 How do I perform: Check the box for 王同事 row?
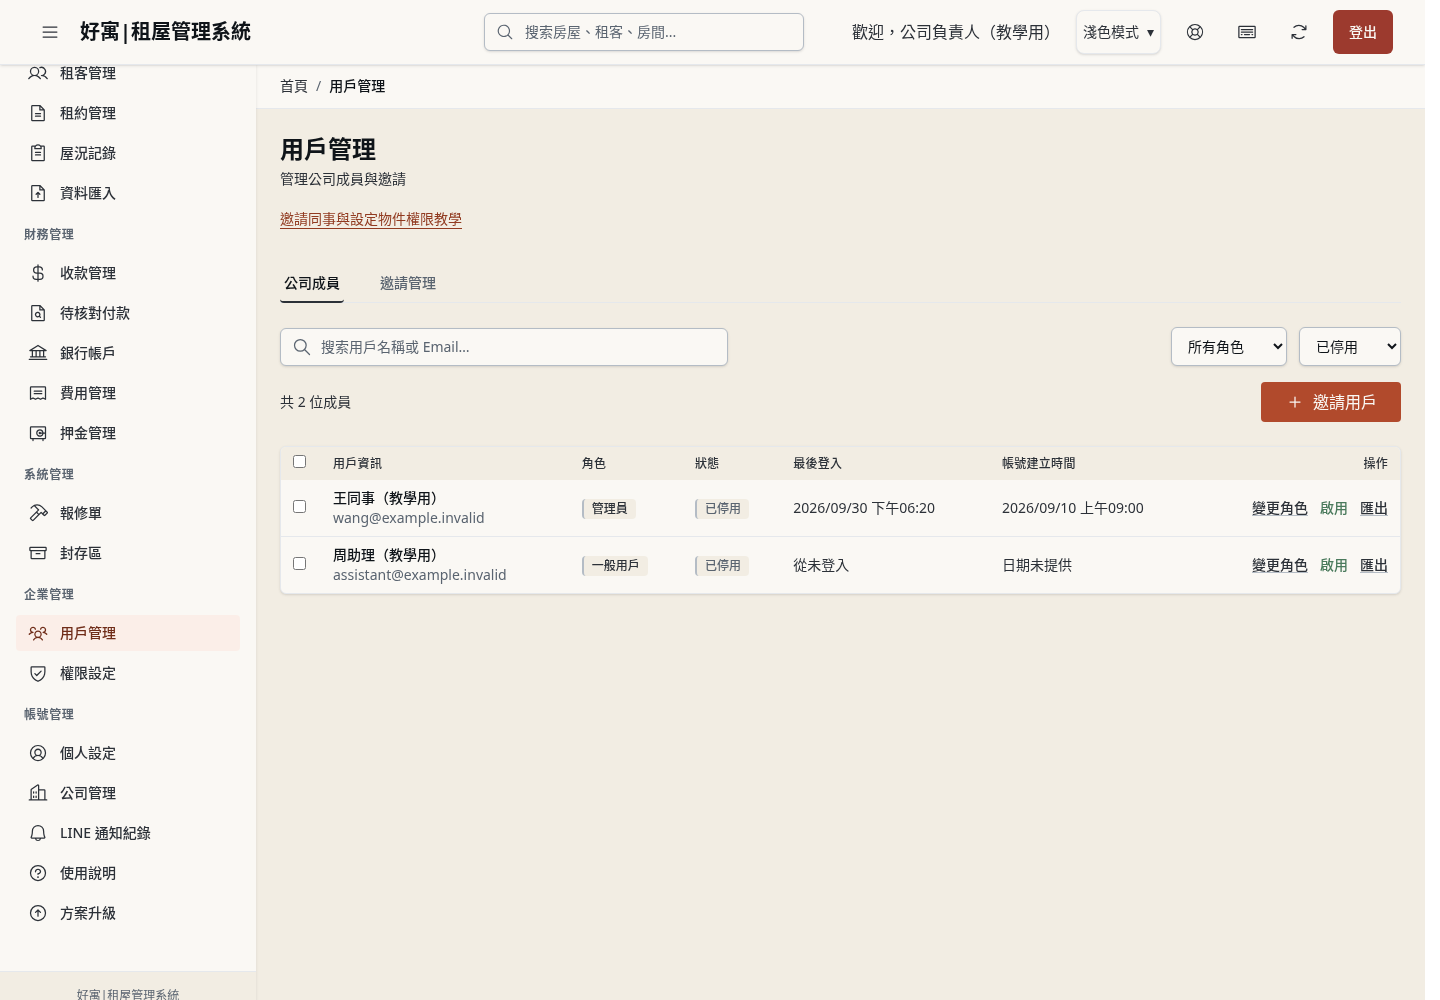pos(299,506)
